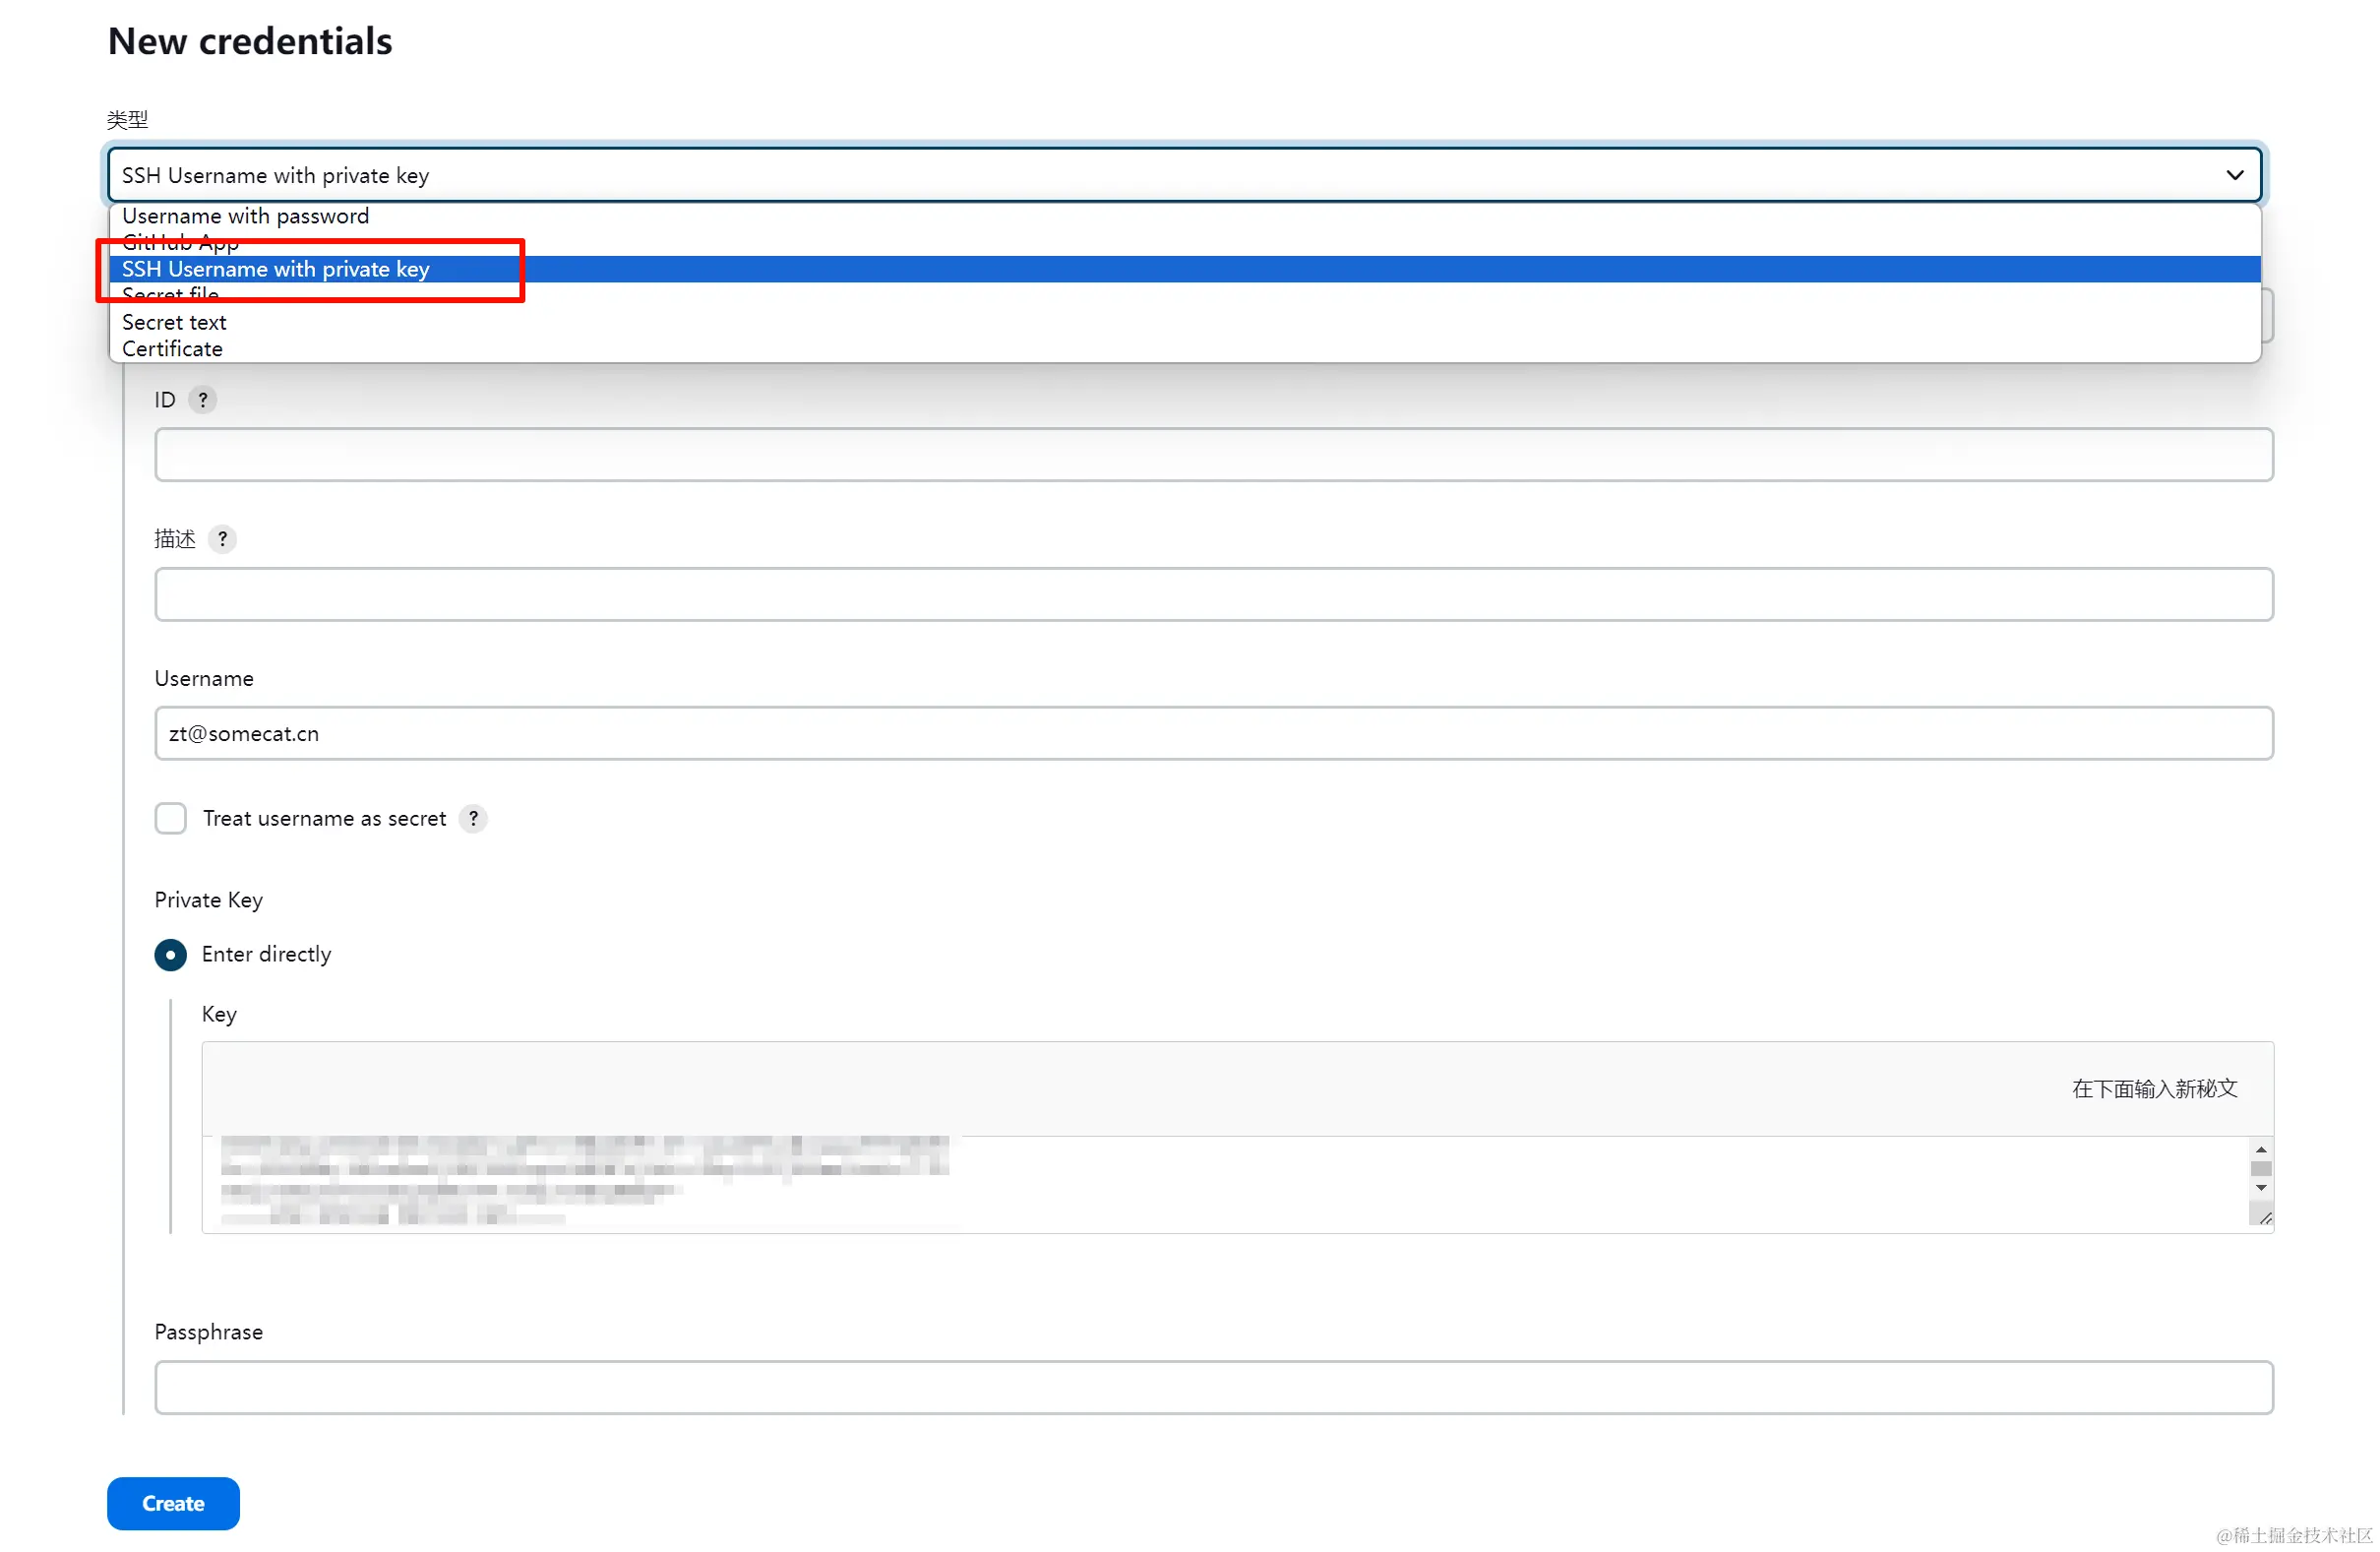Screen dimensions: 2380x1552
Task: Click the Passphrase input field
Action: (1213, 1387)
